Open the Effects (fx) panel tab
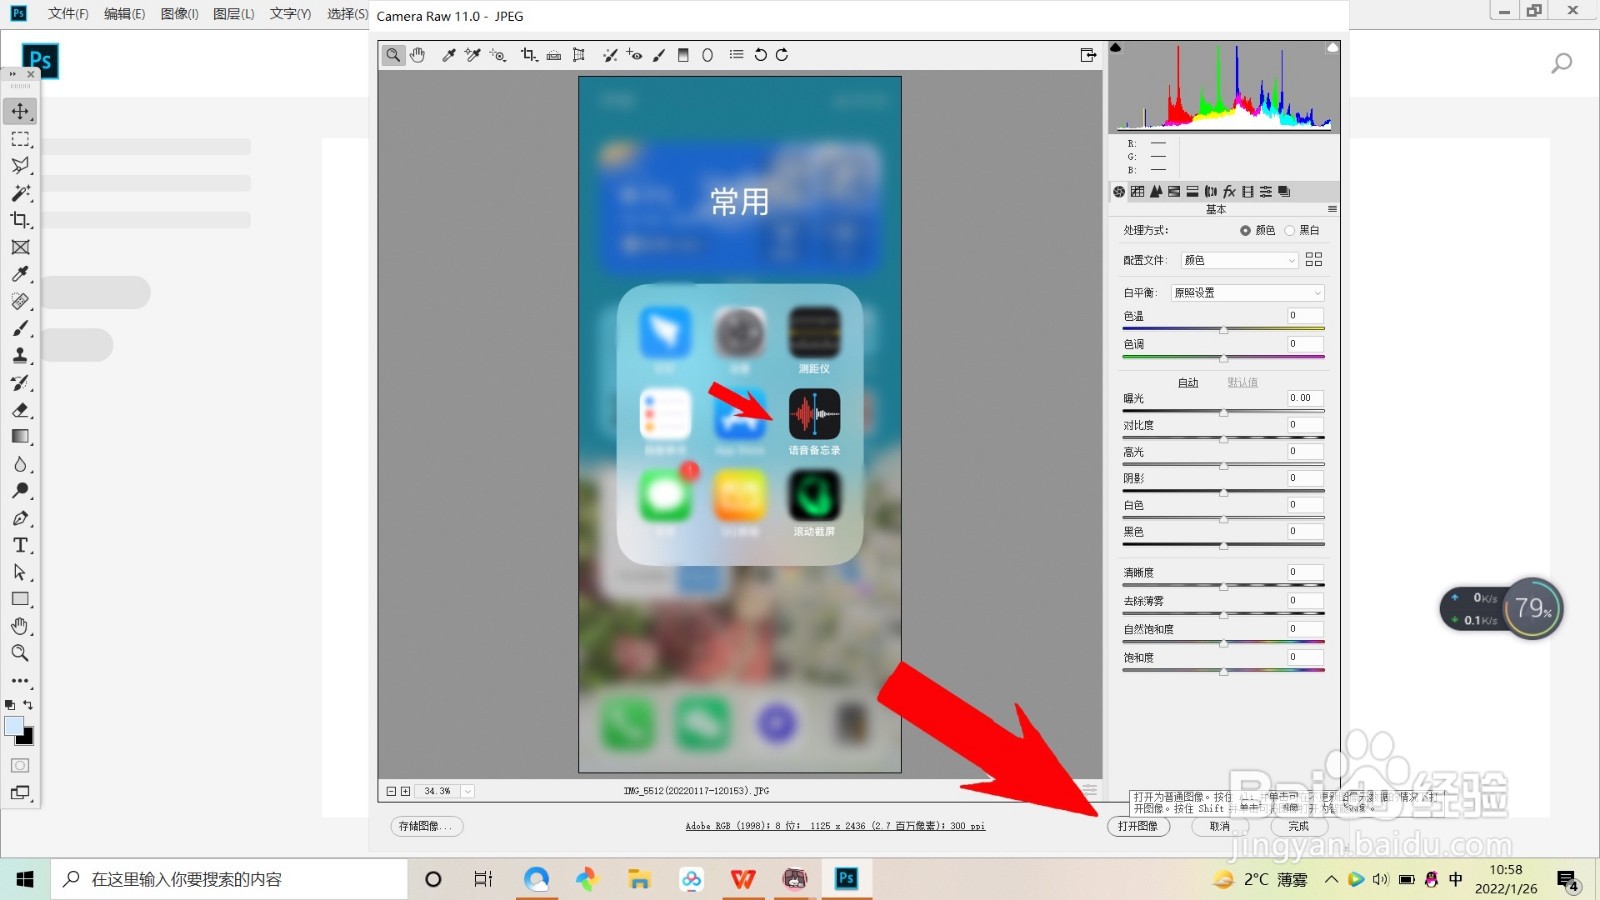 (1229, 191)
